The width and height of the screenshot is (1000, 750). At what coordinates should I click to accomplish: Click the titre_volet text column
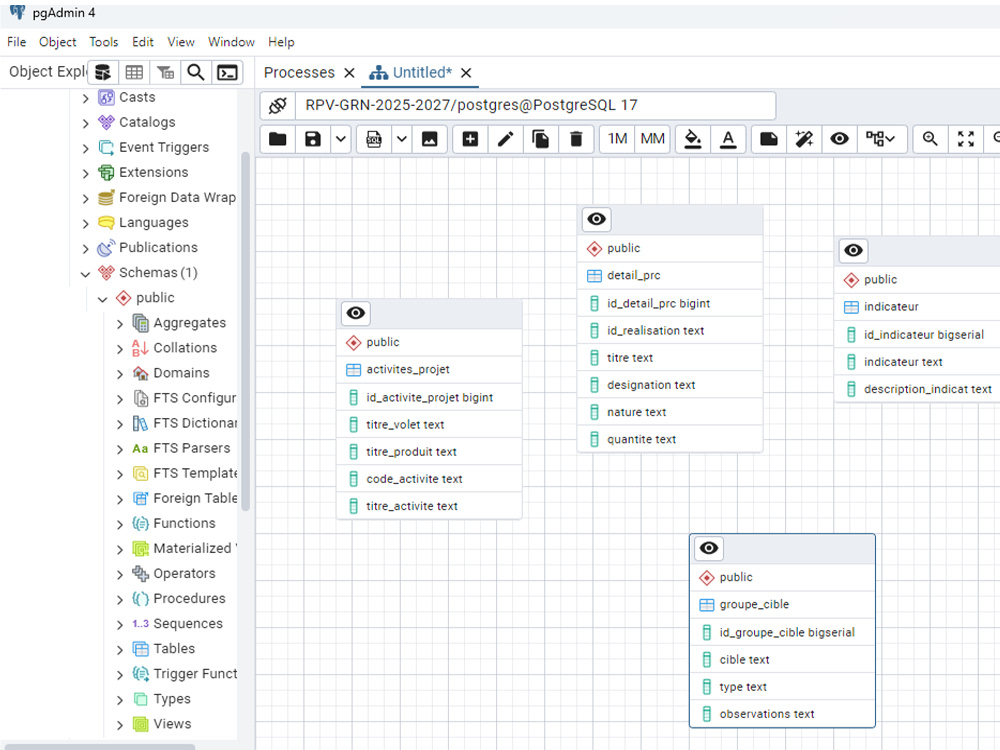click(x=429, y=425)
